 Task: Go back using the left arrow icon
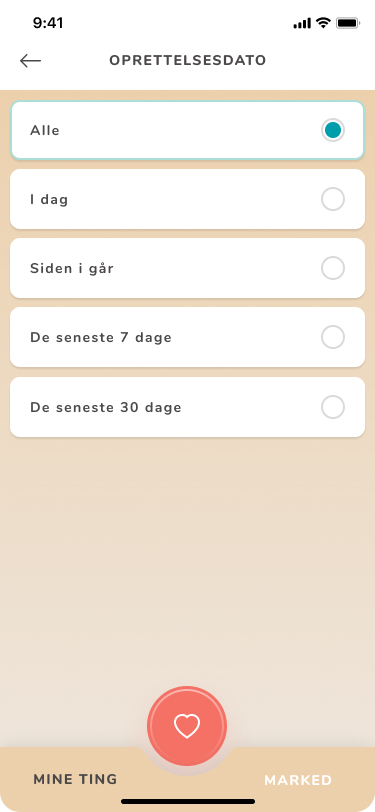pyautogui.click(x=30, y=61)
